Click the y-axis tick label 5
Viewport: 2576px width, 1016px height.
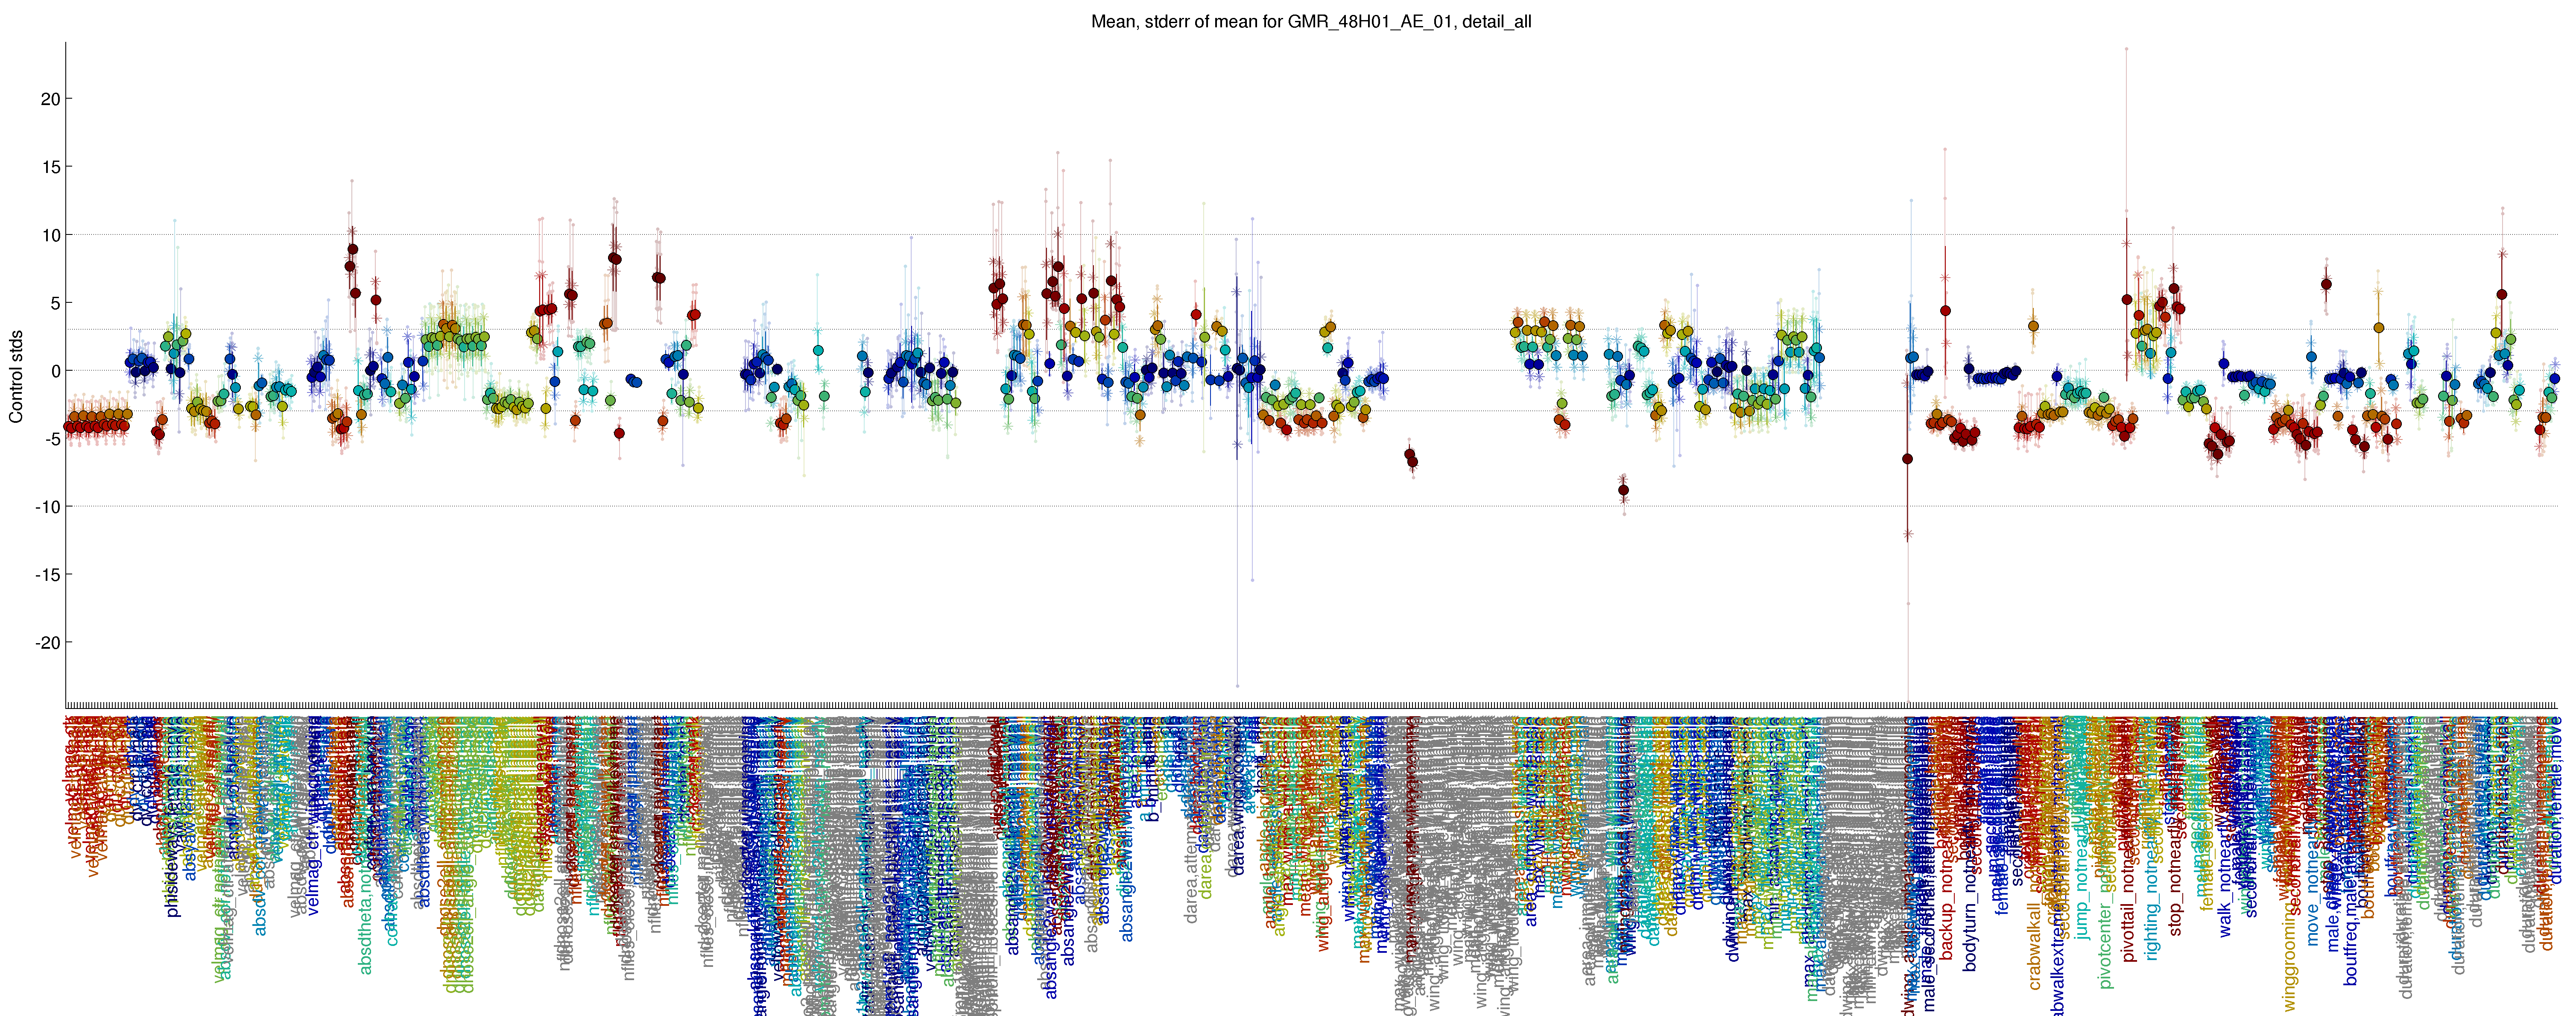[55, 303]
